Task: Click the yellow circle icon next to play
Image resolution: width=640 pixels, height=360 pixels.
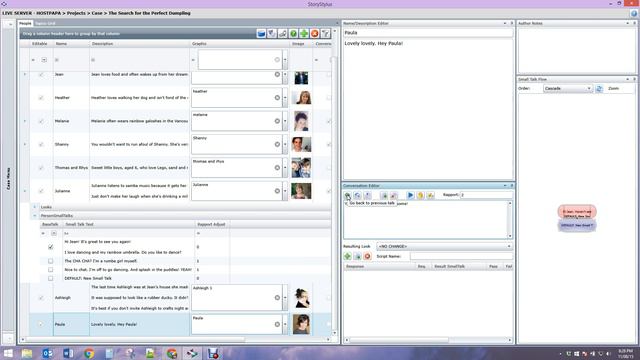Action: coord(420,196)
